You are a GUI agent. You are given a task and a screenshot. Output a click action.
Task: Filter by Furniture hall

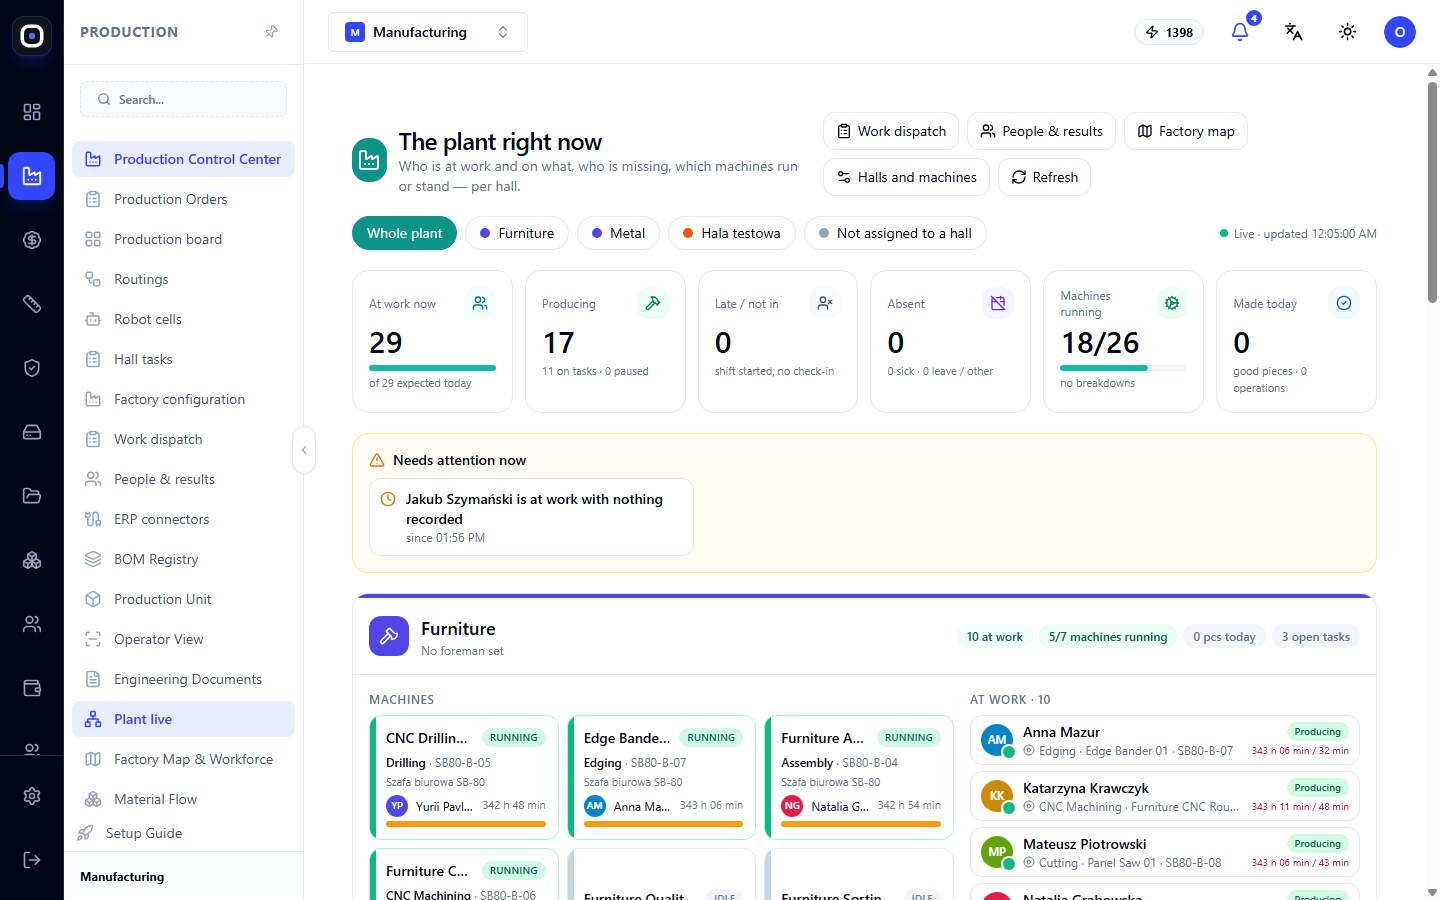(517, 233)
